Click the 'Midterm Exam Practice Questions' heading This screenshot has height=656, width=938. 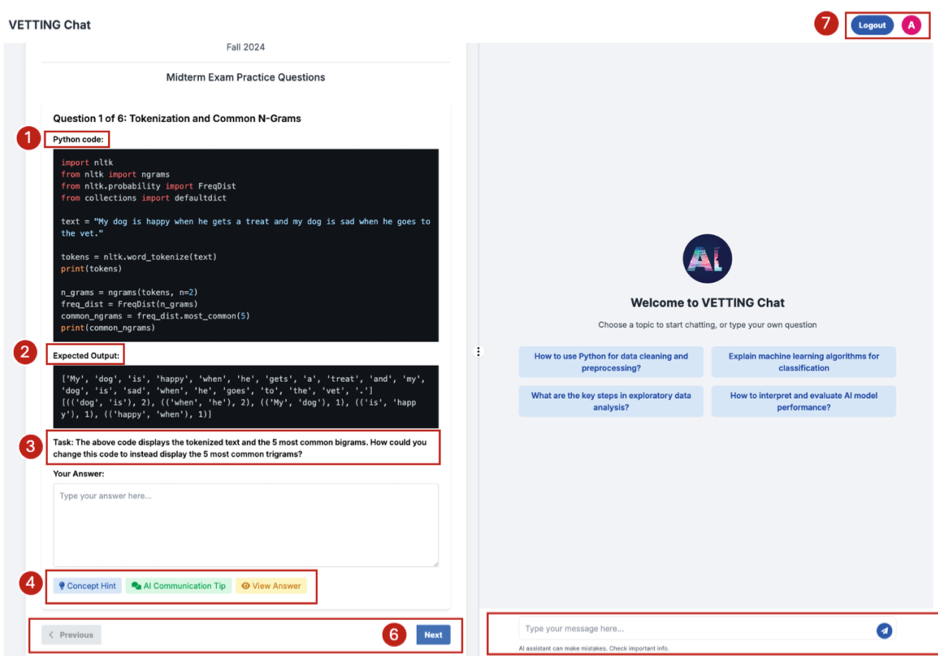point(245,77)
